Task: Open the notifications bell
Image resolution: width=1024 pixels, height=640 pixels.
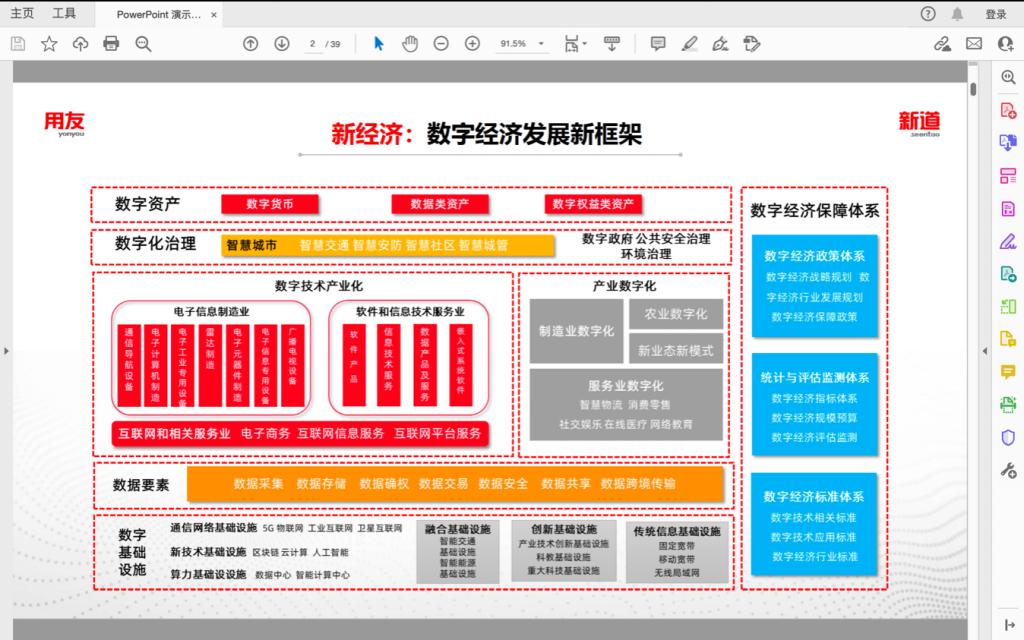Action: coord(957,14)
